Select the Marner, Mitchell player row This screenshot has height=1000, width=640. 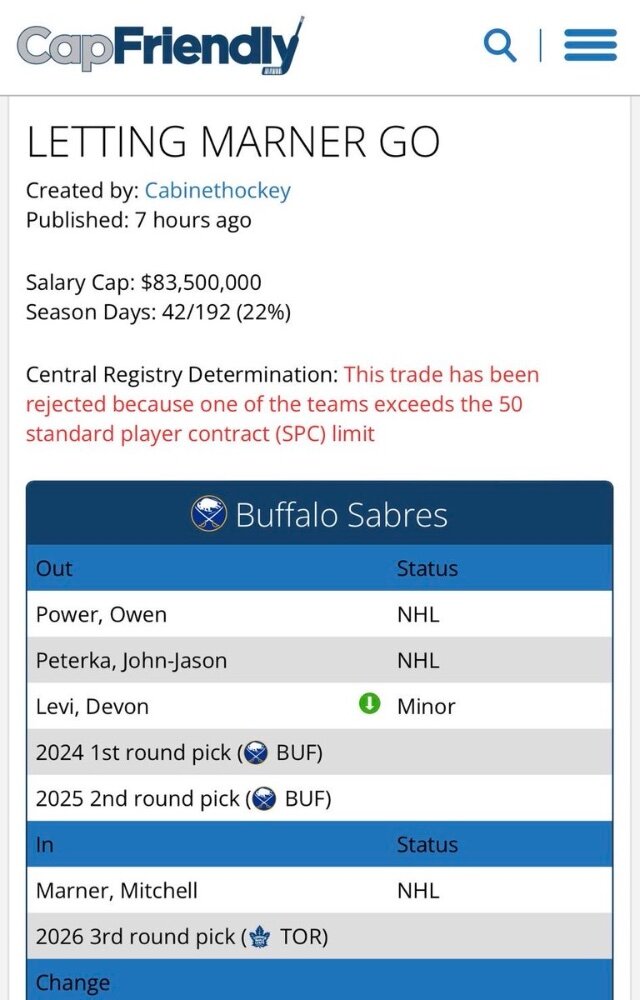319,890
